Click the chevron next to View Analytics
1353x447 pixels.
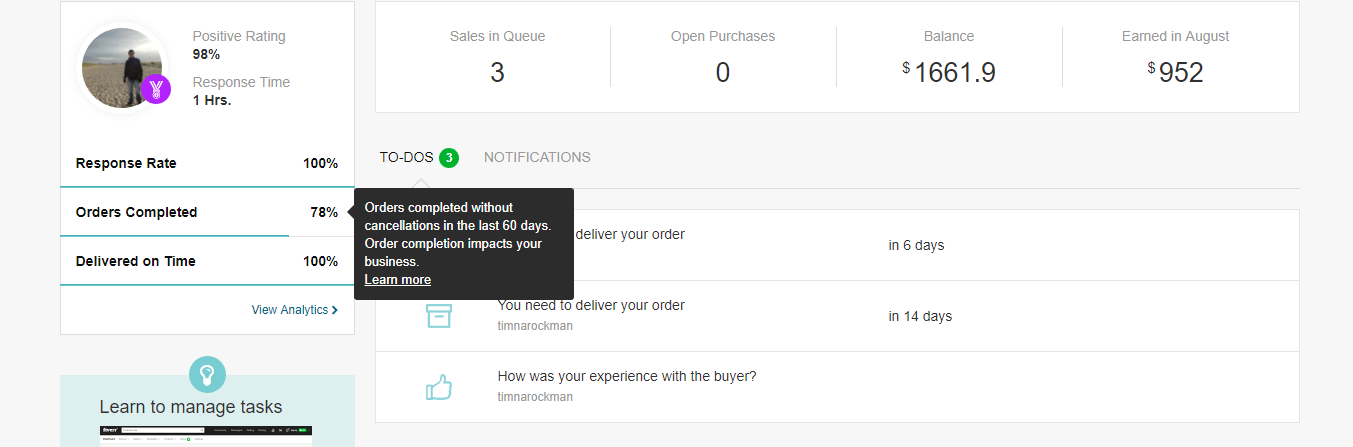[335, 310]
